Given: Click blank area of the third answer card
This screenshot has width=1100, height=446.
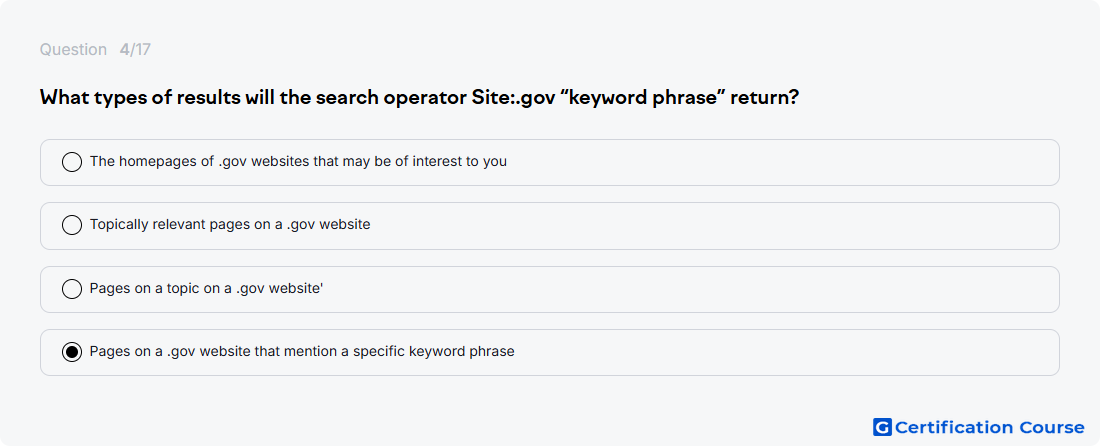Looking at the screenshot, I should coord(702,289).
